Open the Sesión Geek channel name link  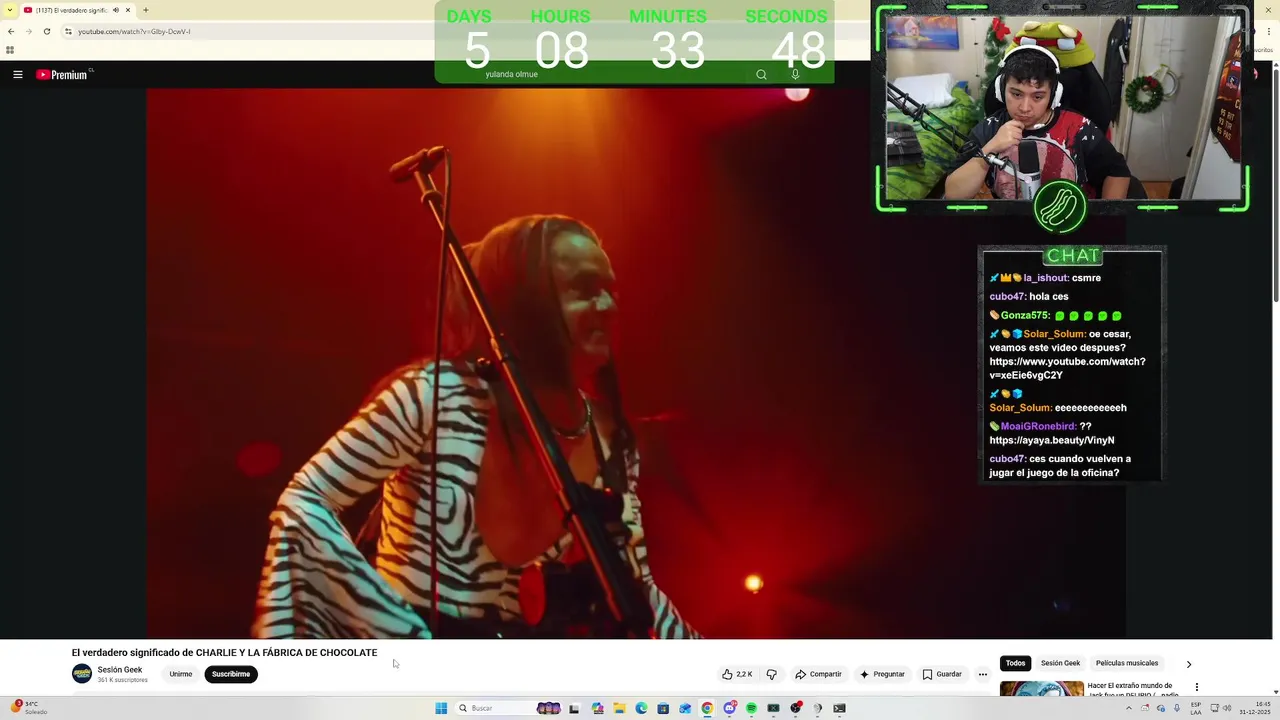pos(120,670)
